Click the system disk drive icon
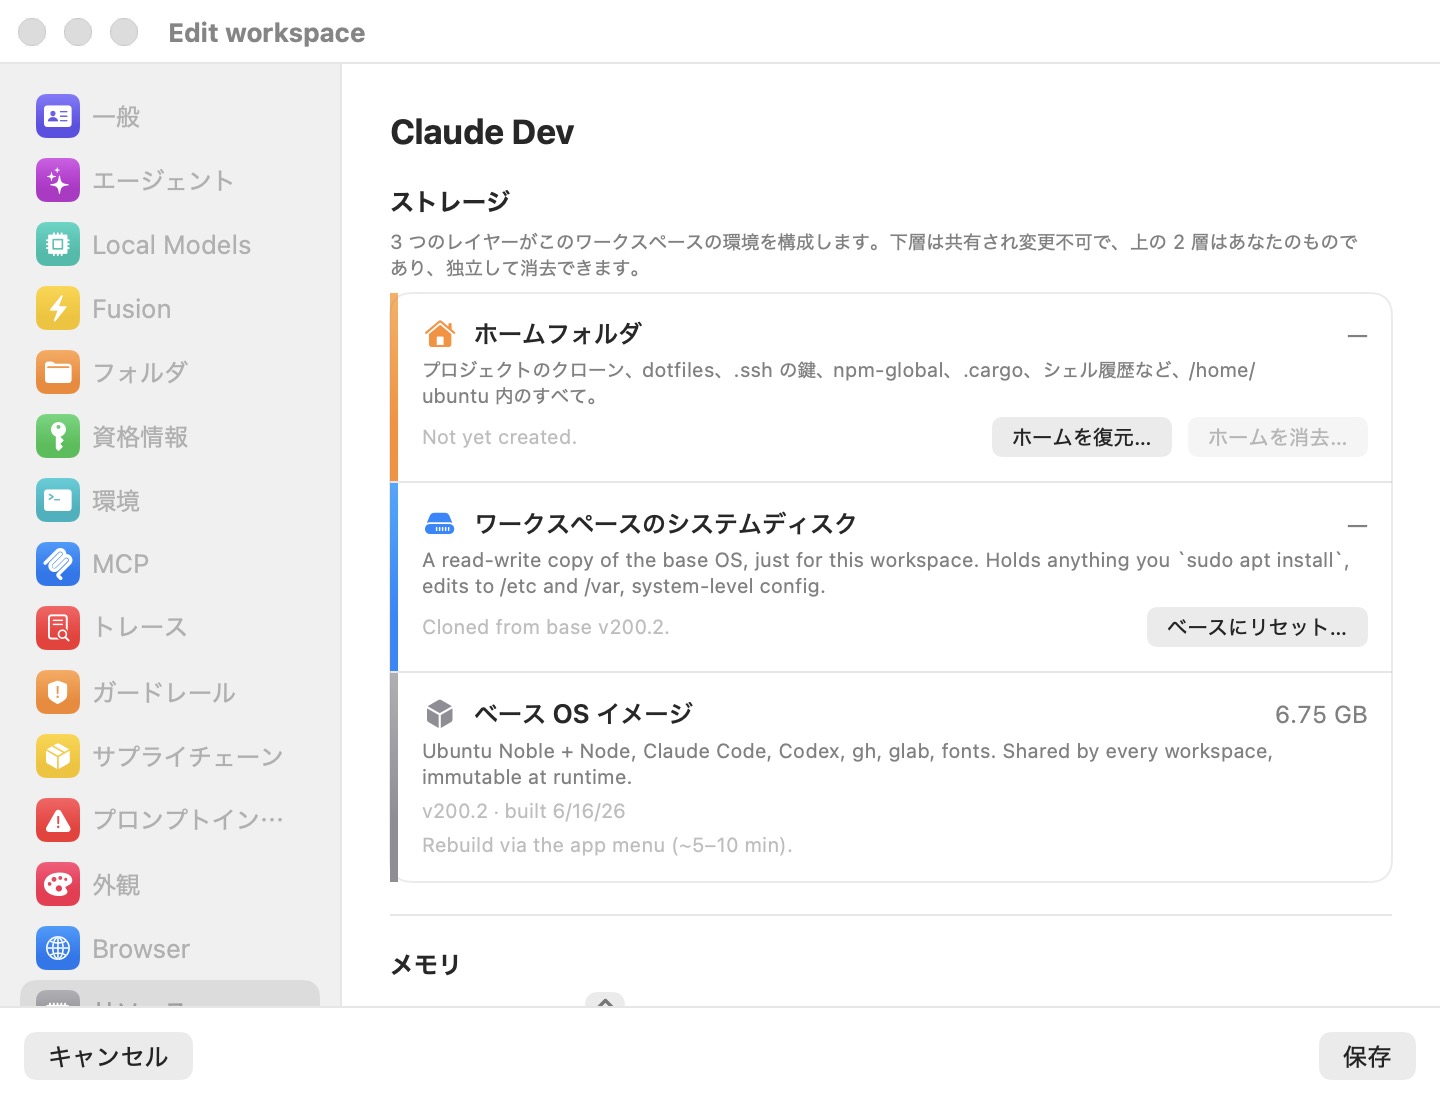The width and height of the screenshot is (1440, 1104). (440, 523)
